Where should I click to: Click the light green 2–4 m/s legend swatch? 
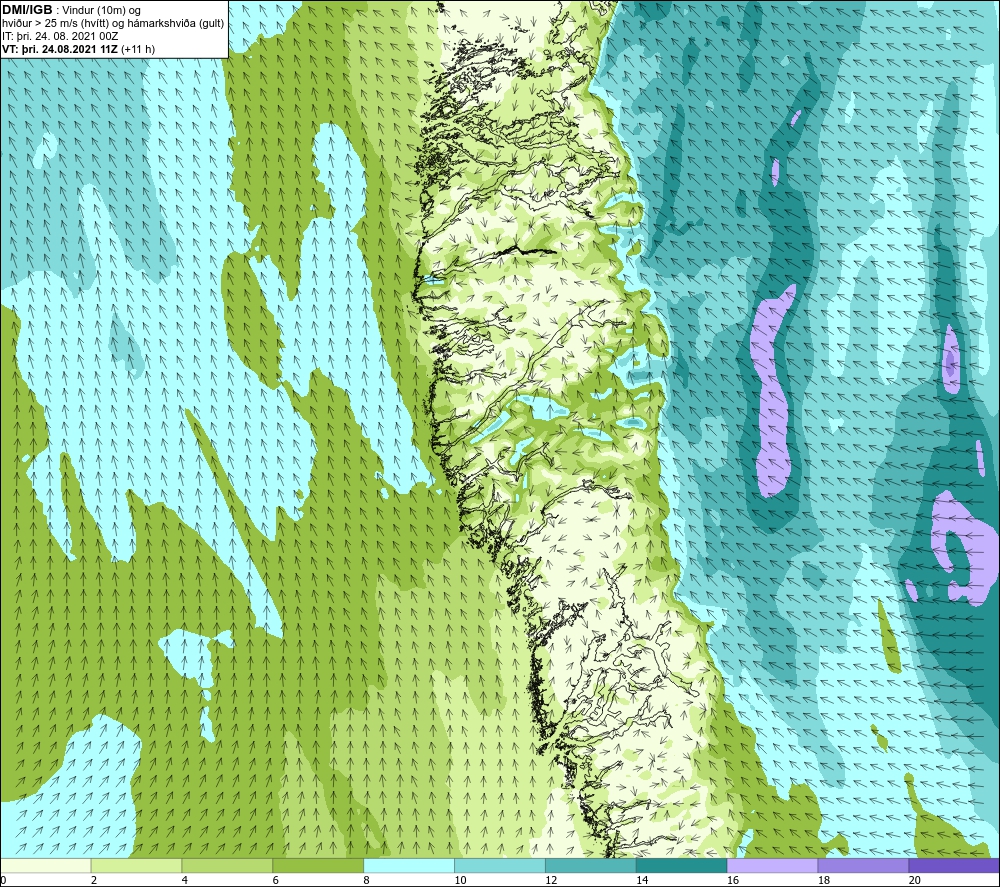pyautogui.click(x=136, y=865)
